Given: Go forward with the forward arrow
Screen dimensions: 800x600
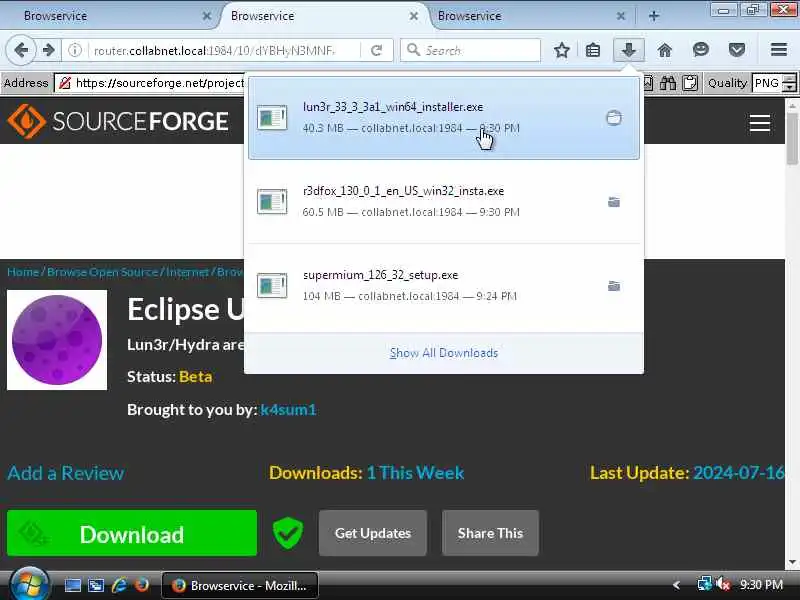Looking at the screenshot, I should [48, 50].
